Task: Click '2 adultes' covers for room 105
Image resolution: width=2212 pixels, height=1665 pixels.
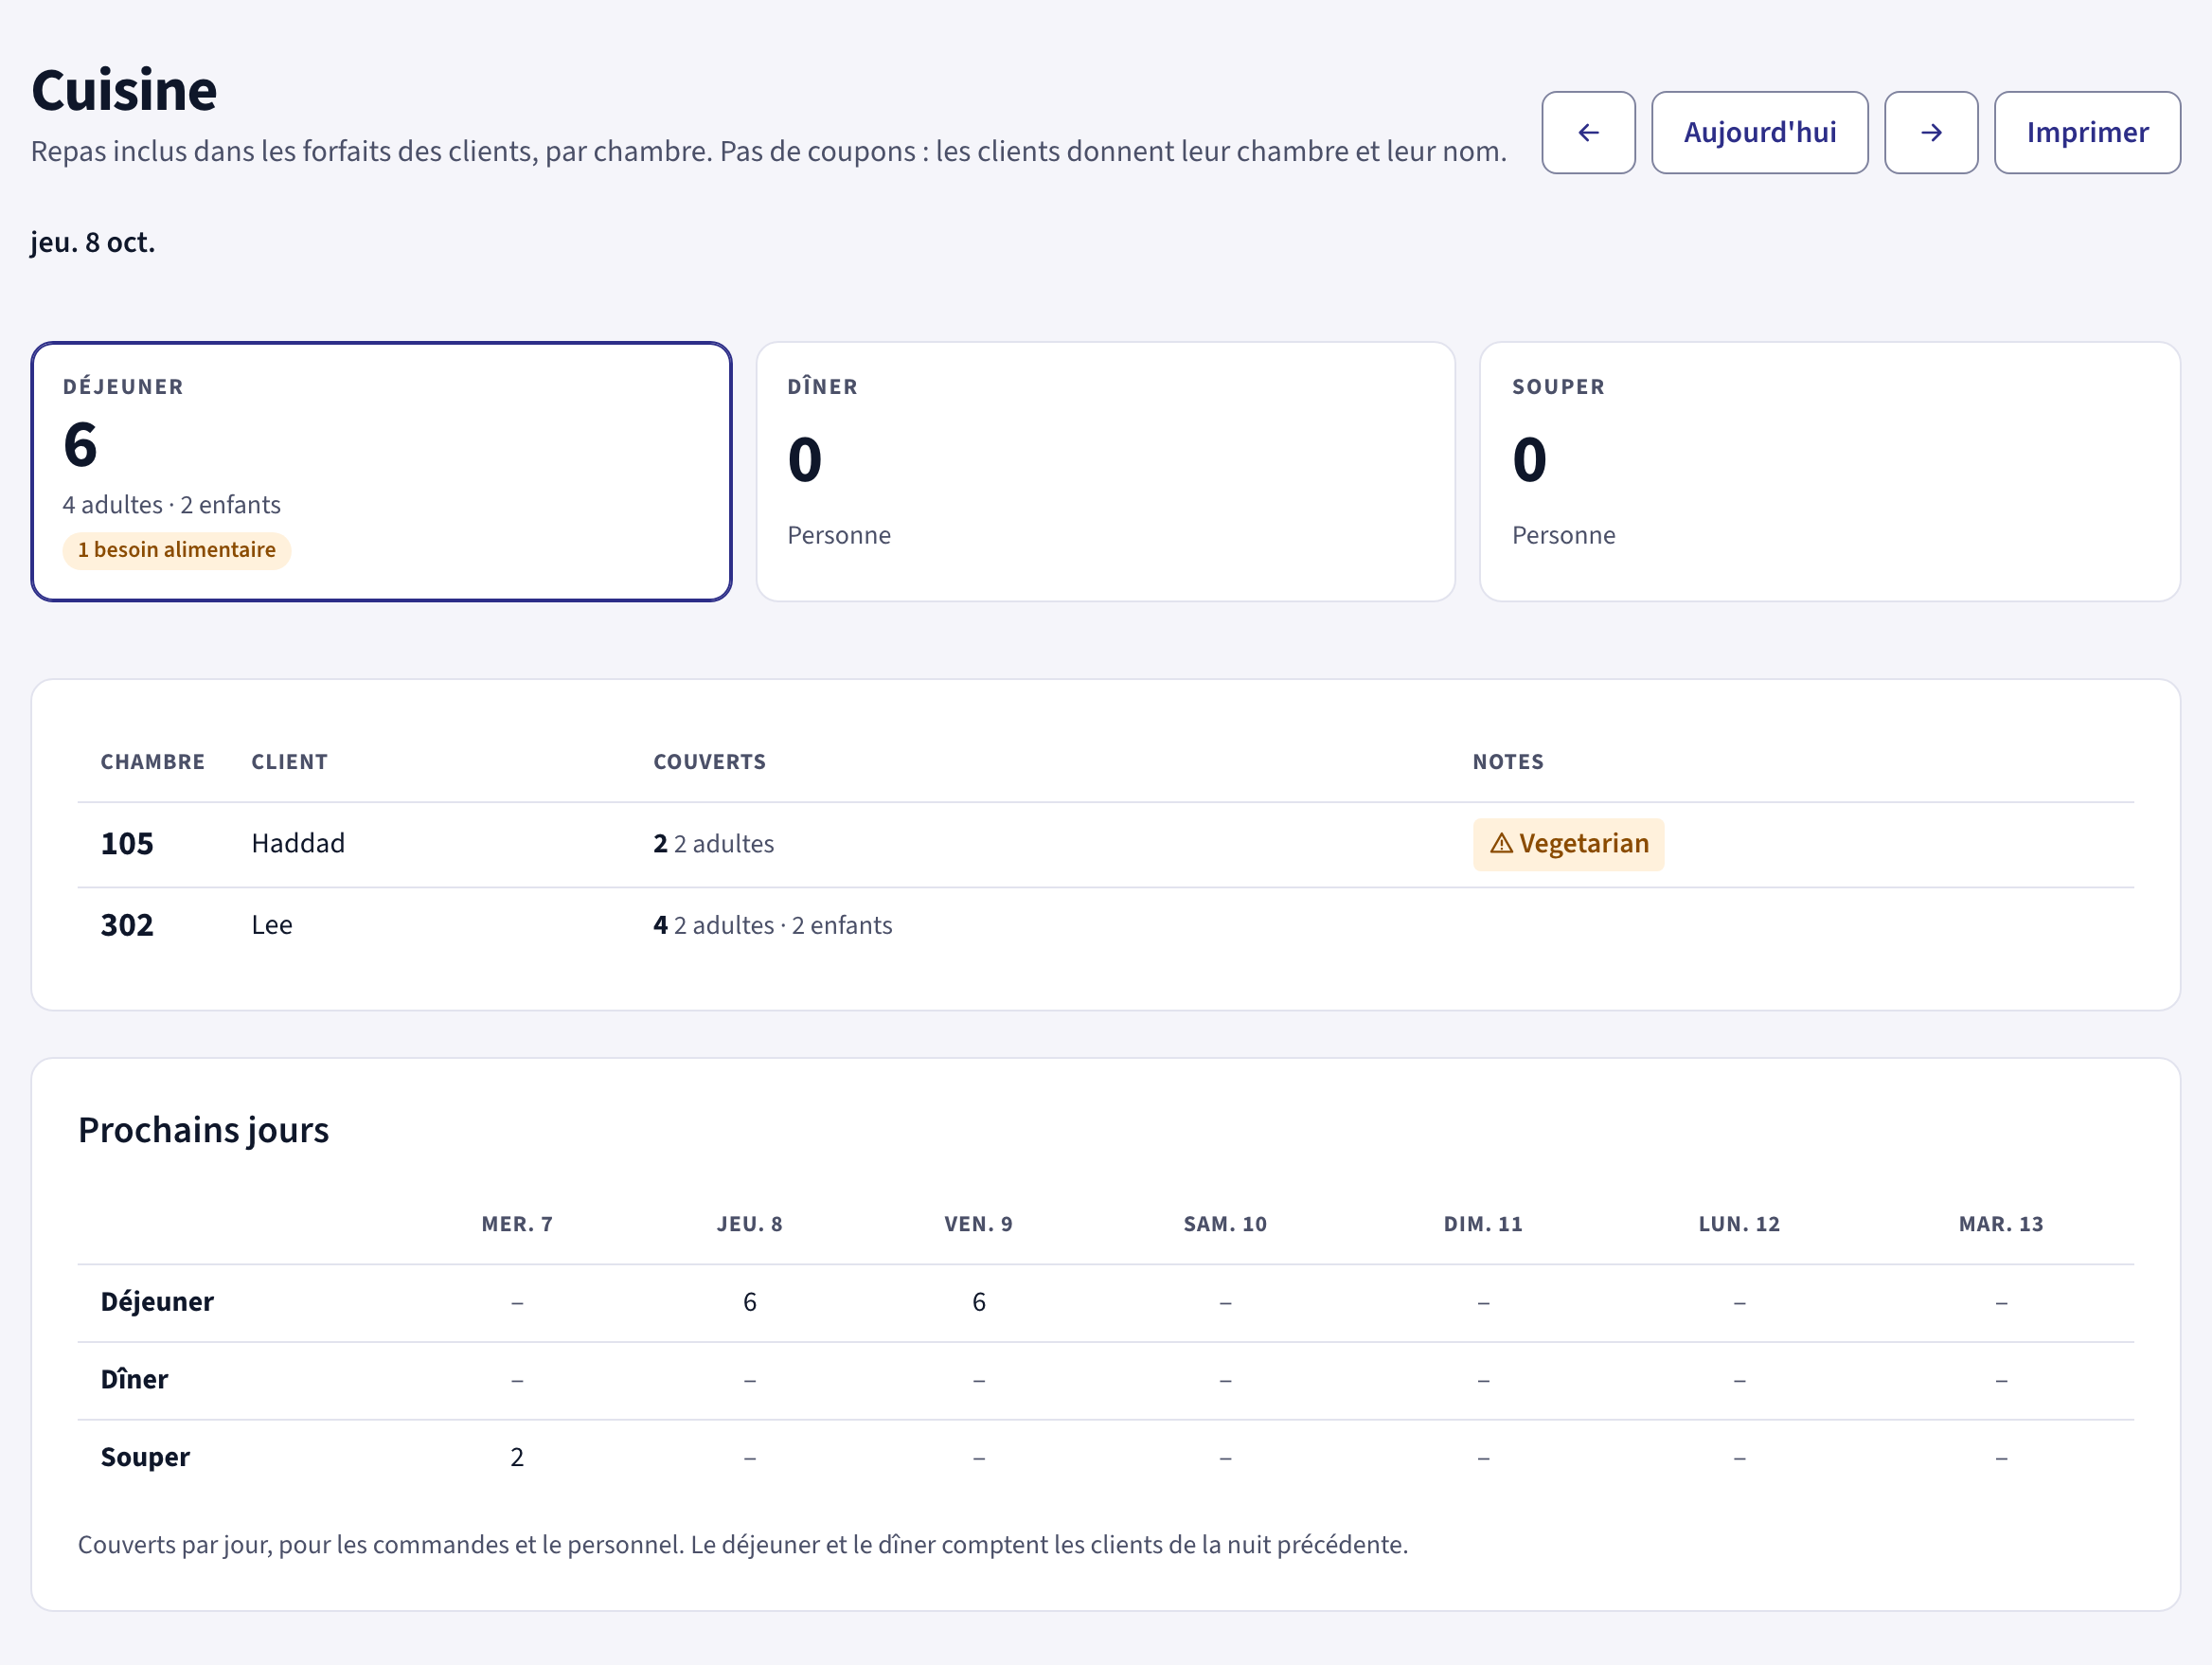Action: (x=724, y=844)
